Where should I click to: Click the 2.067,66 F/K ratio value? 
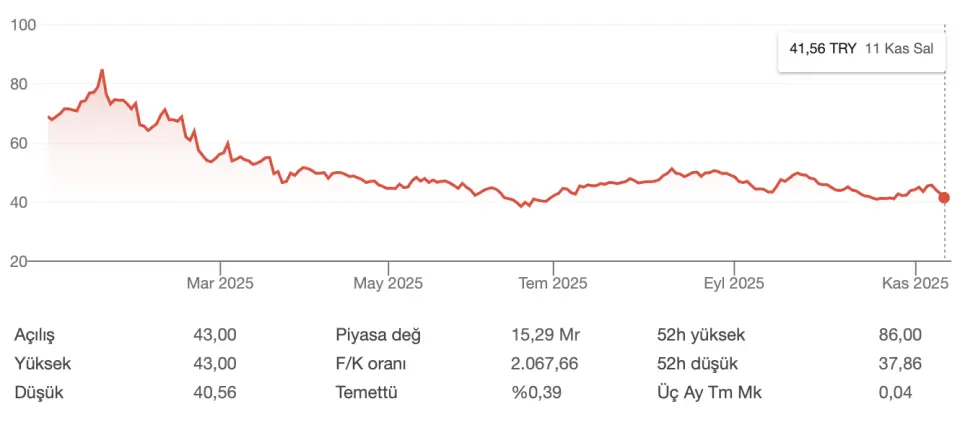(544, 364)
